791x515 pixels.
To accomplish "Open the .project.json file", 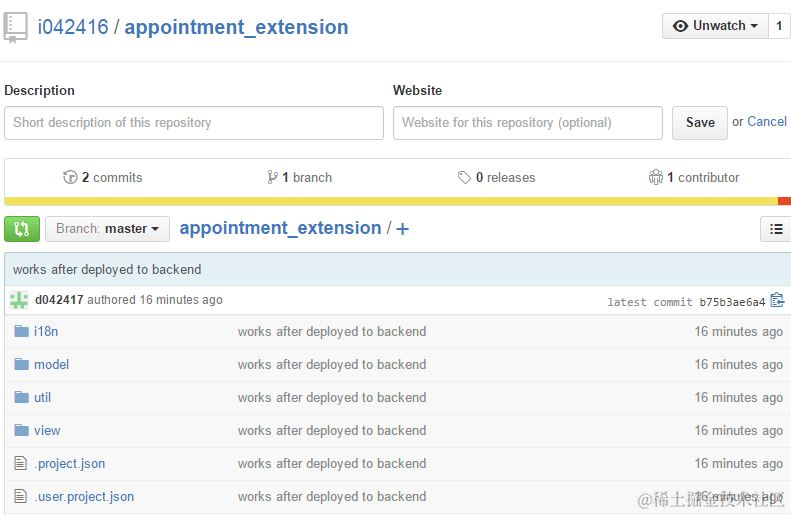I will [x=70, y=464].
